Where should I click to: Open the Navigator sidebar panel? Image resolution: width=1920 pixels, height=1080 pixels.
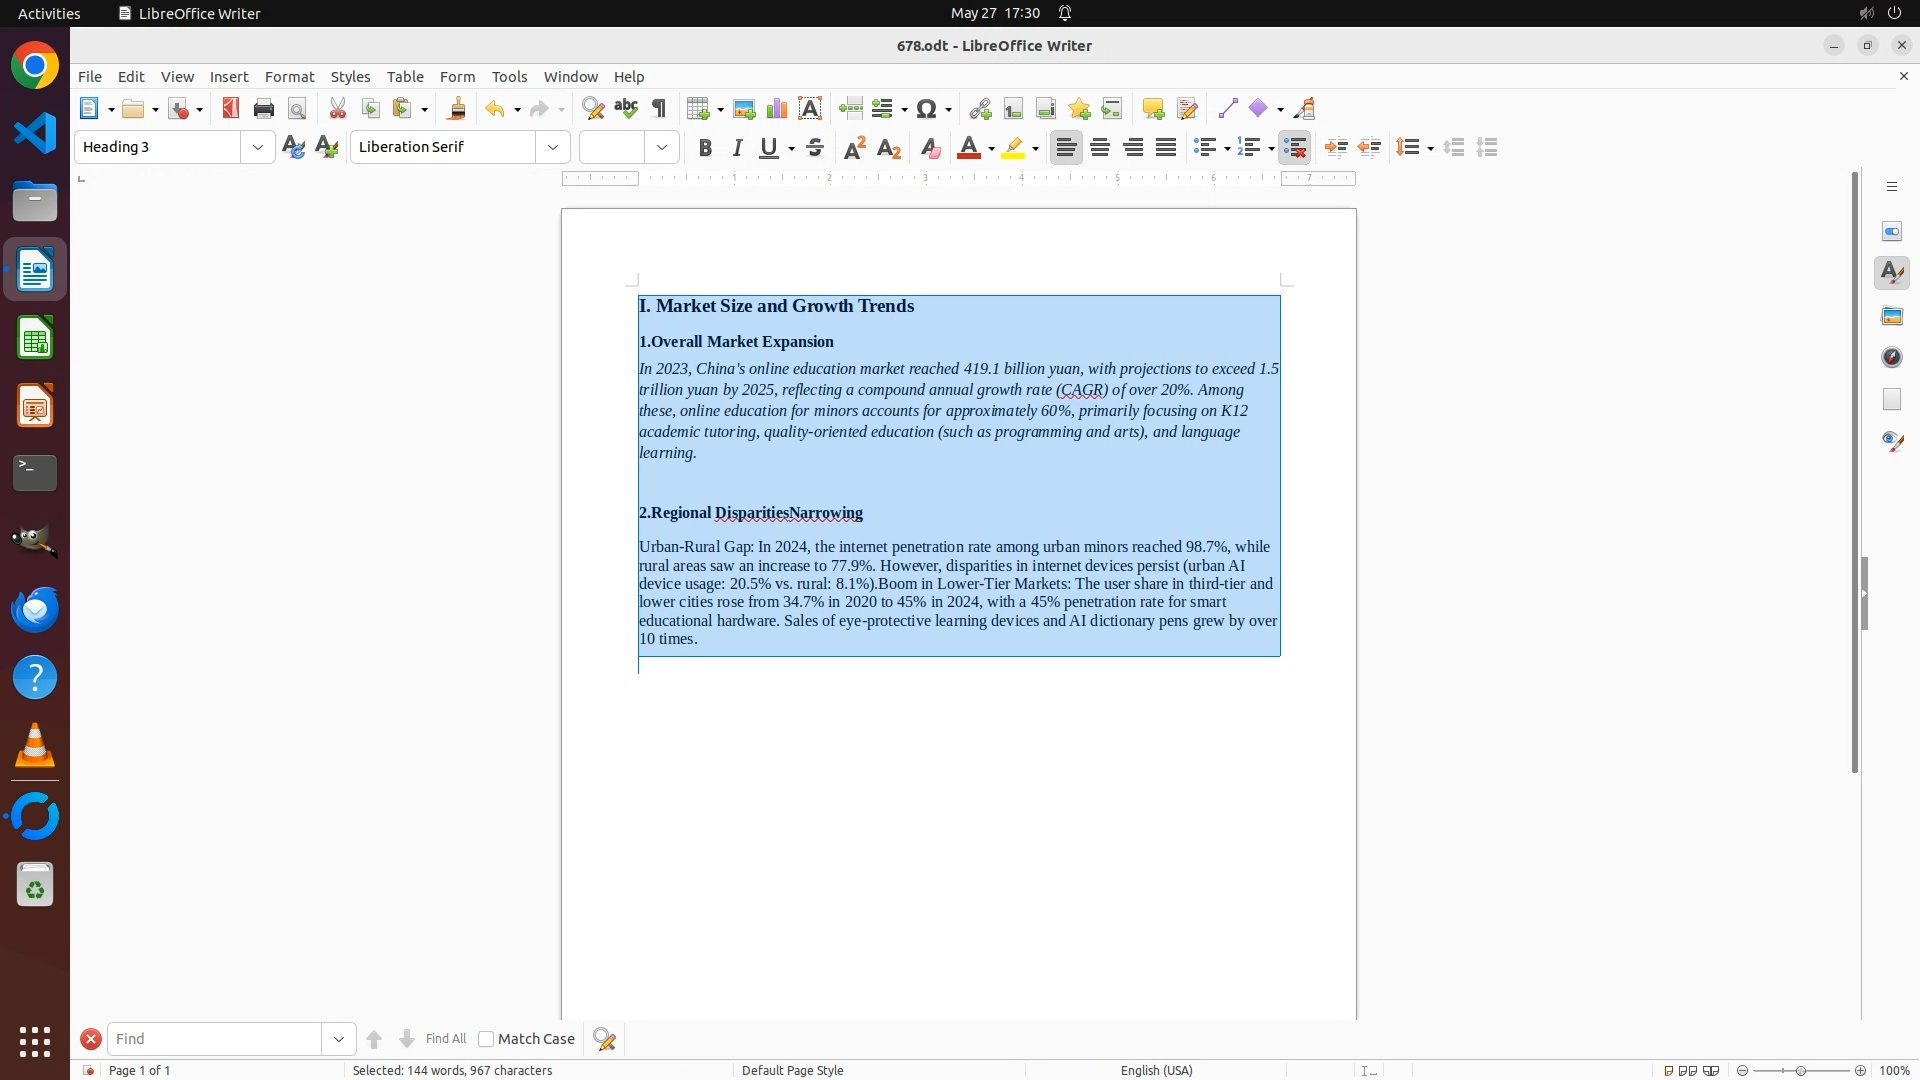[x=1892, y=358]
